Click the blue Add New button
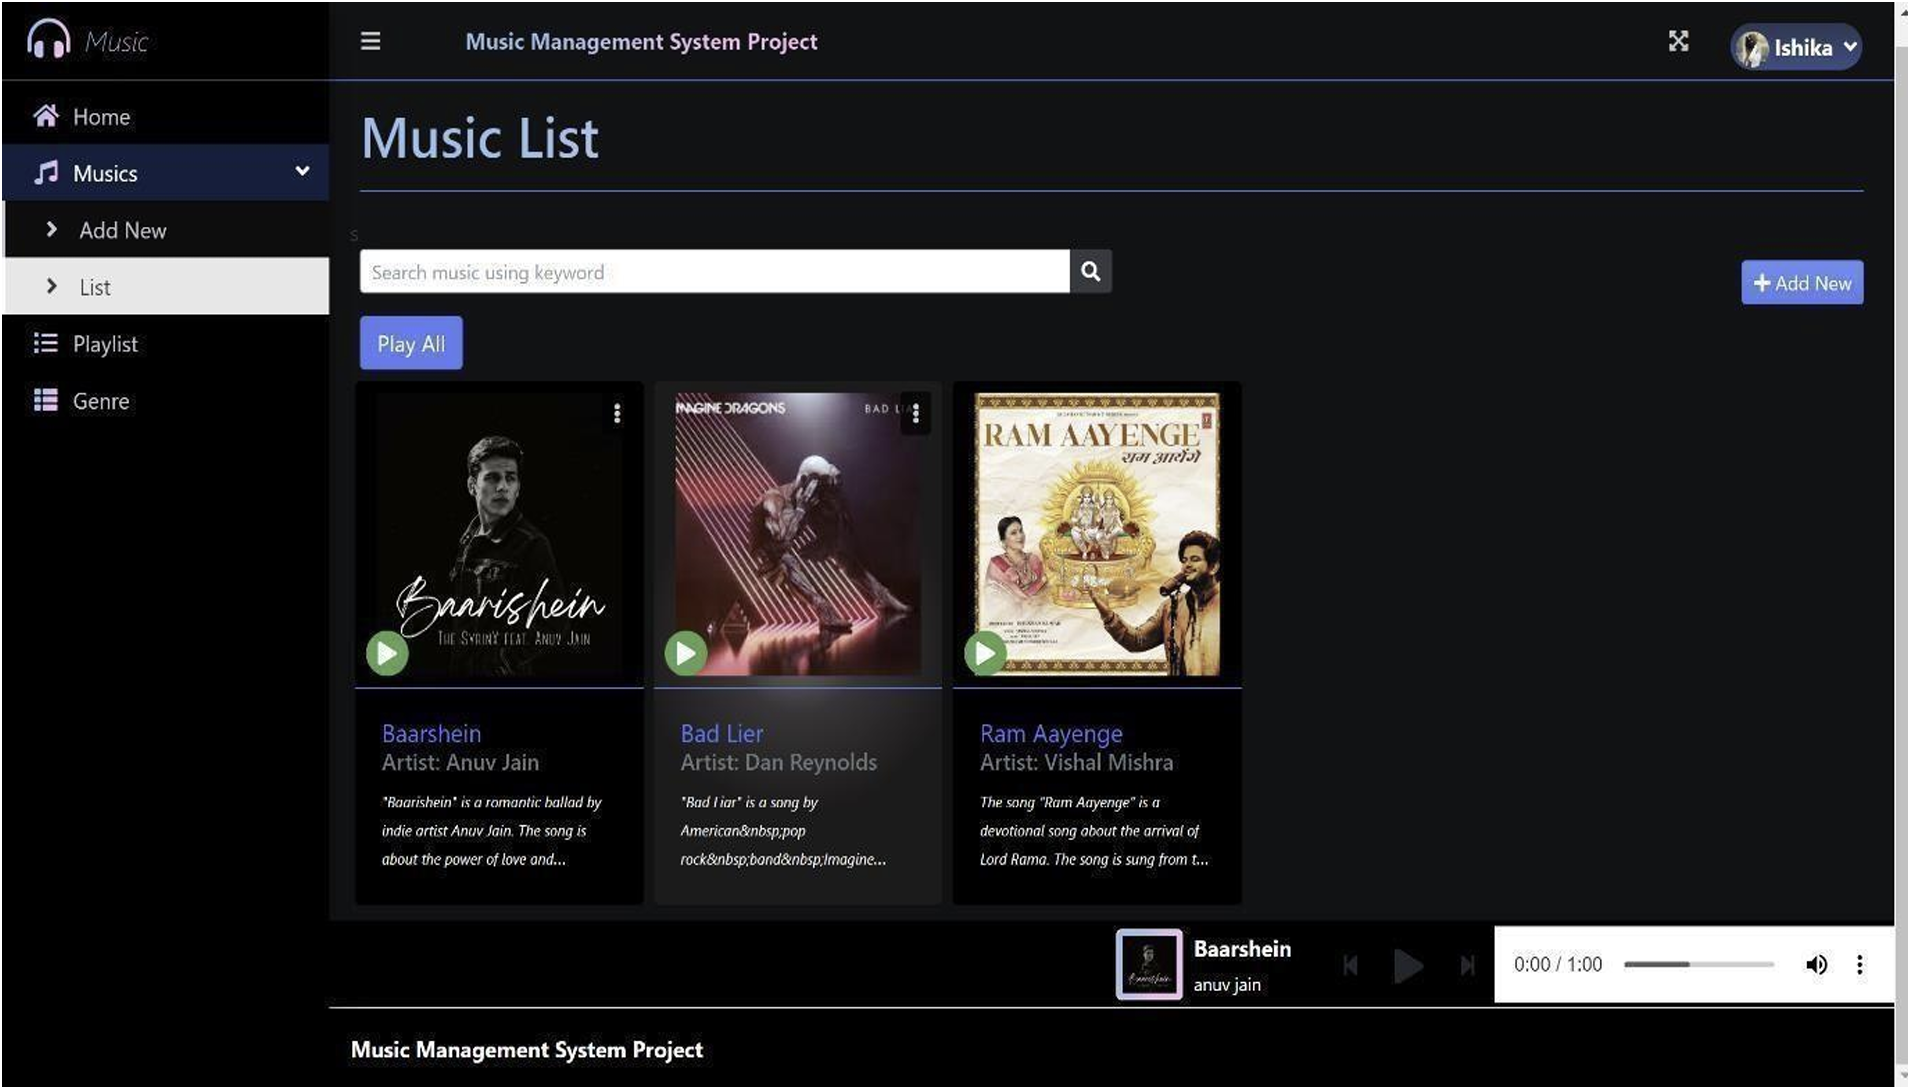1908x1087 pixels. pos(1802,283)
